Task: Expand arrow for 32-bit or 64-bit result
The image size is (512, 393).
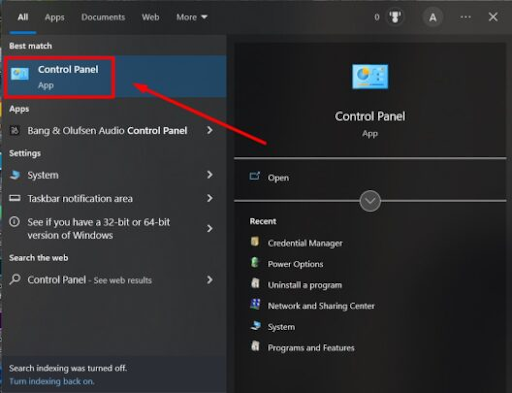Action: [x=210, y=228]
